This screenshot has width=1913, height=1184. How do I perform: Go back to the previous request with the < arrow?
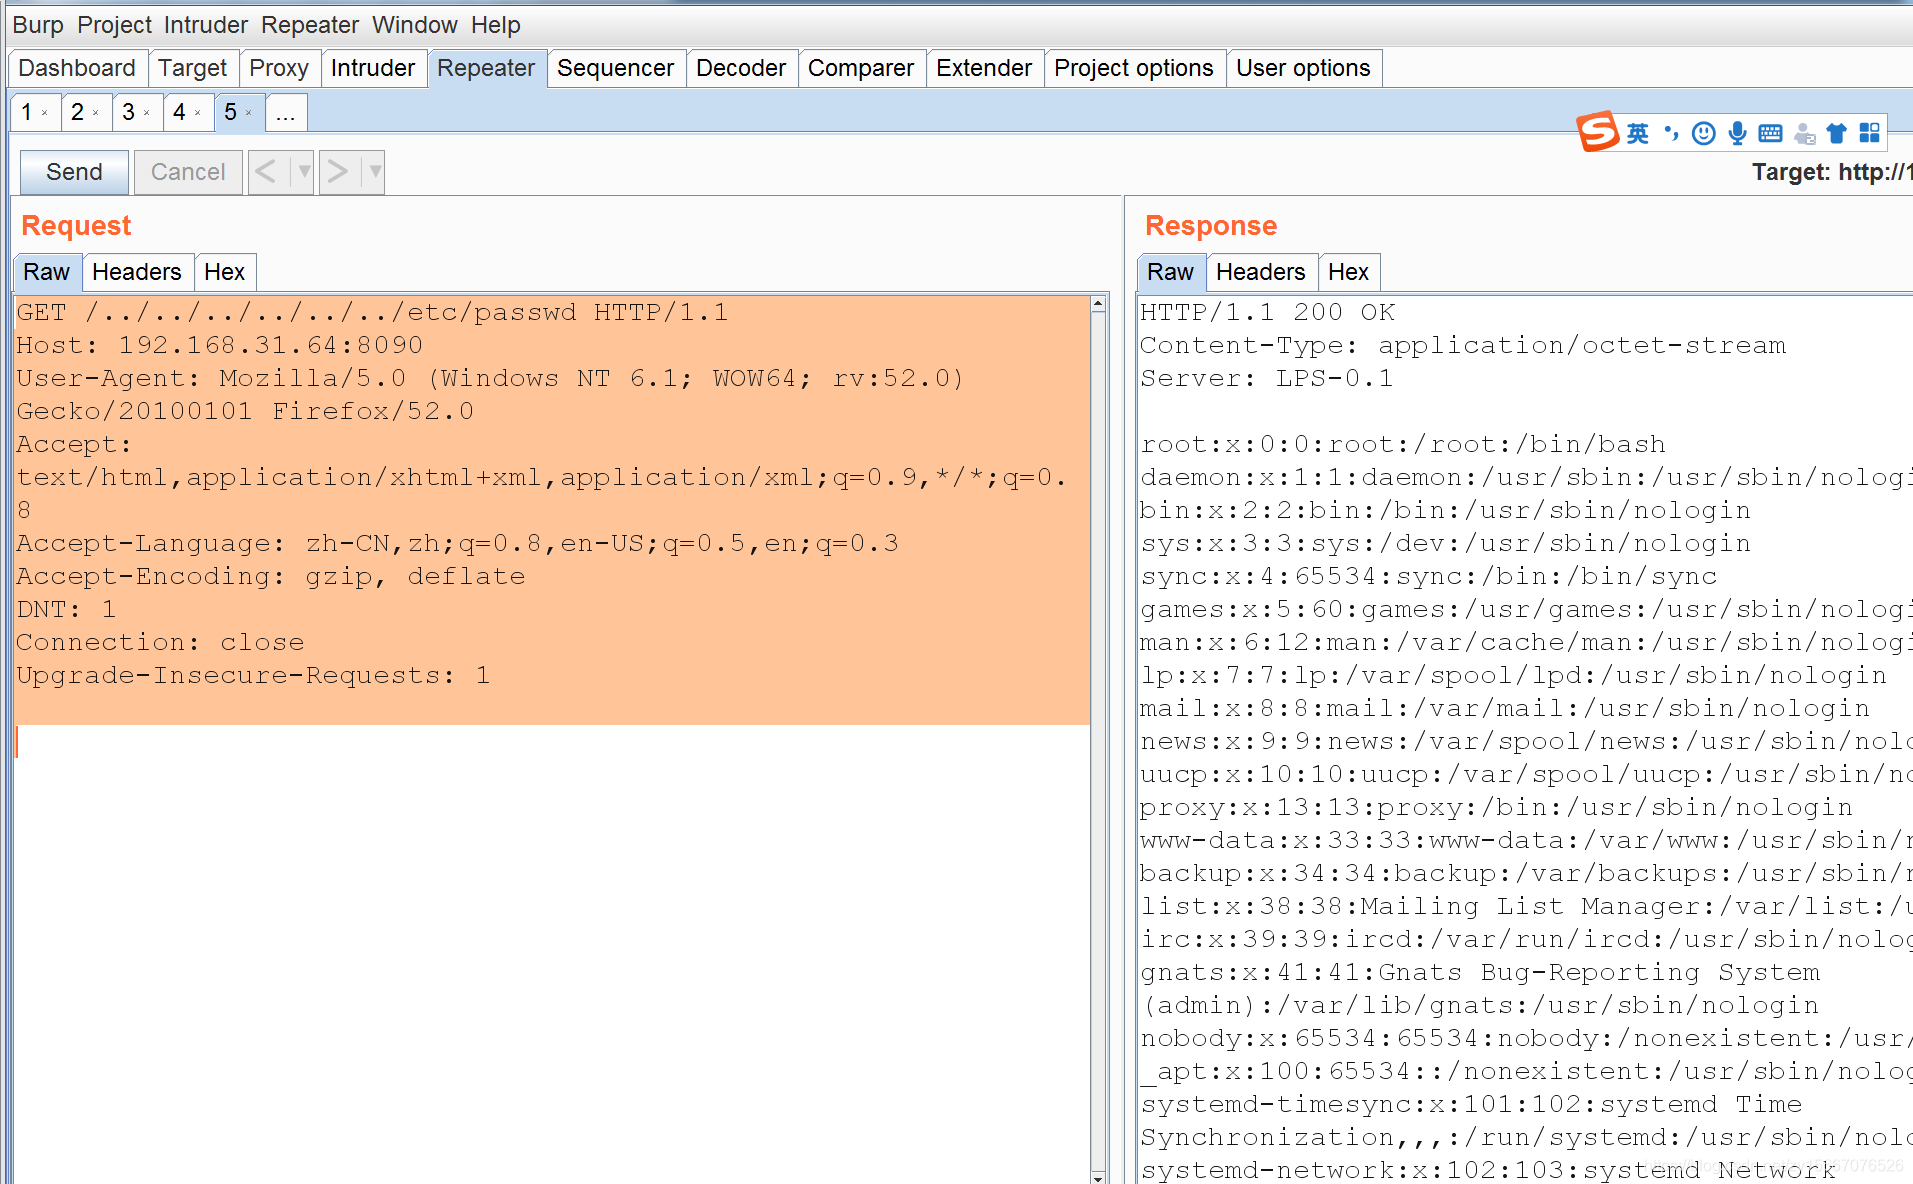coord(266,172)
